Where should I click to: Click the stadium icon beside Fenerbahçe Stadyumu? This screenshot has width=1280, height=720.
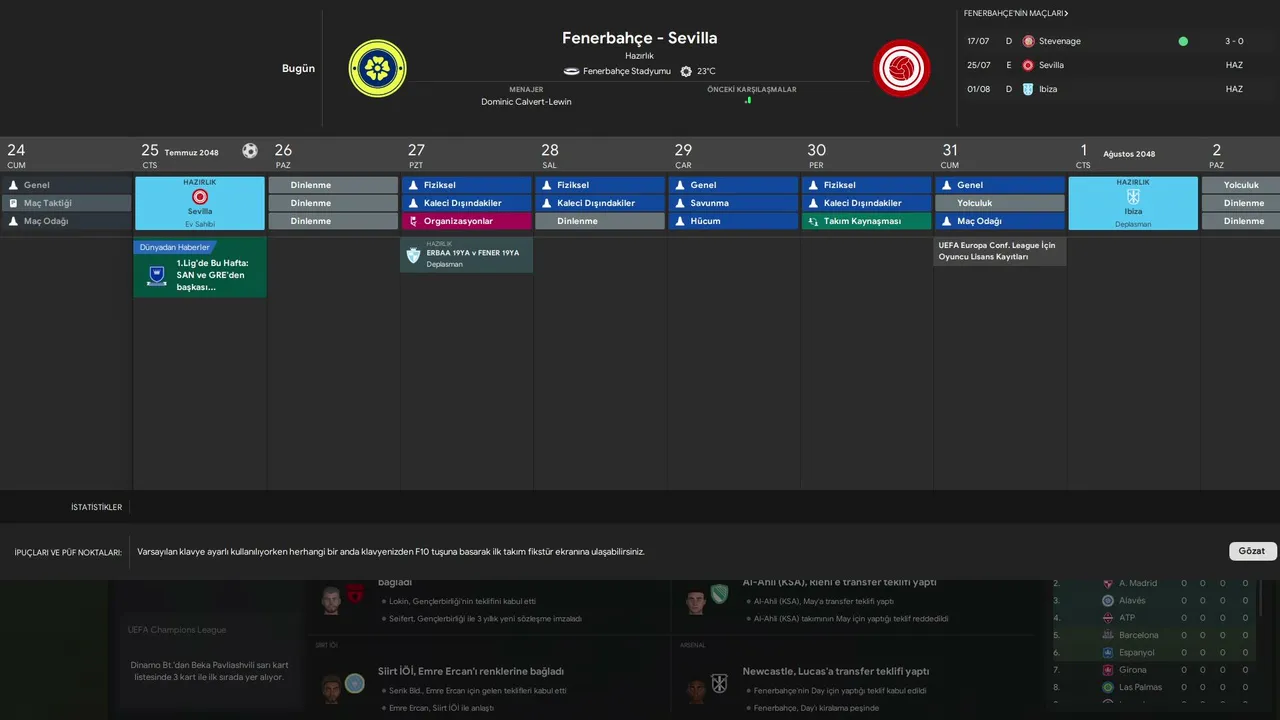[x=572, y=71]
